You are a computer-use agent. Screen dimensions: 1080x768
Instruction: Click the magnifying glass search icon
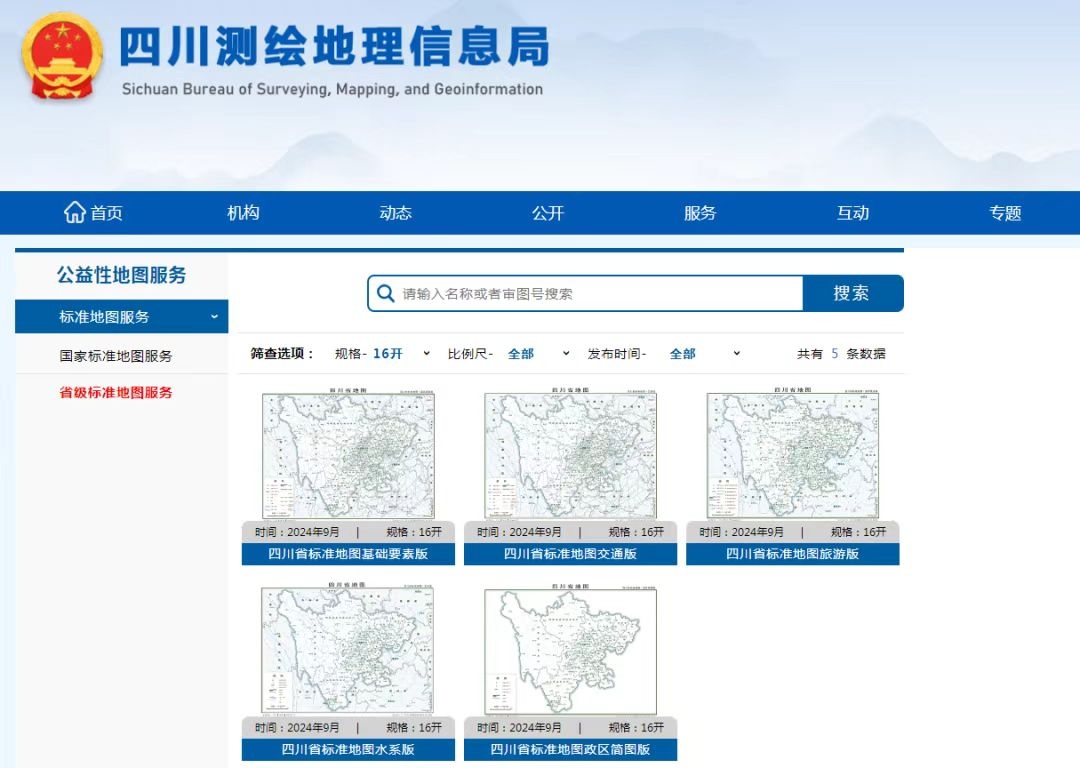[x=386, y=292]
